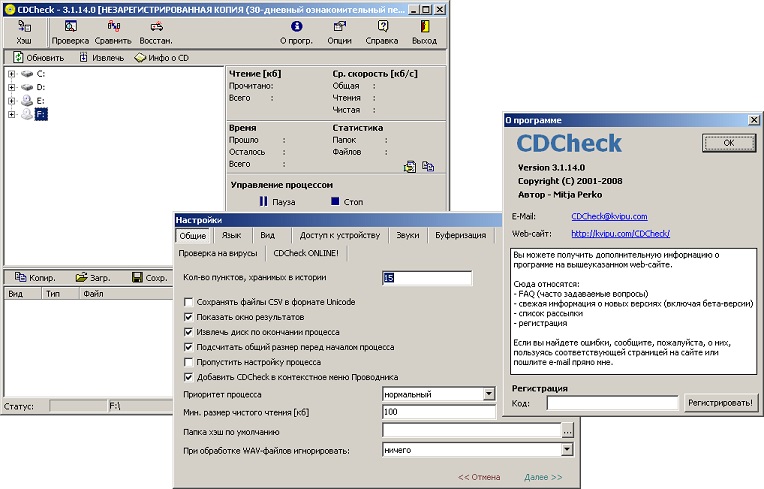This screenshot has height=489, width=764.
Task: Stop the process with Стоп
Action: pyautogui.click(x=347, y=202)
